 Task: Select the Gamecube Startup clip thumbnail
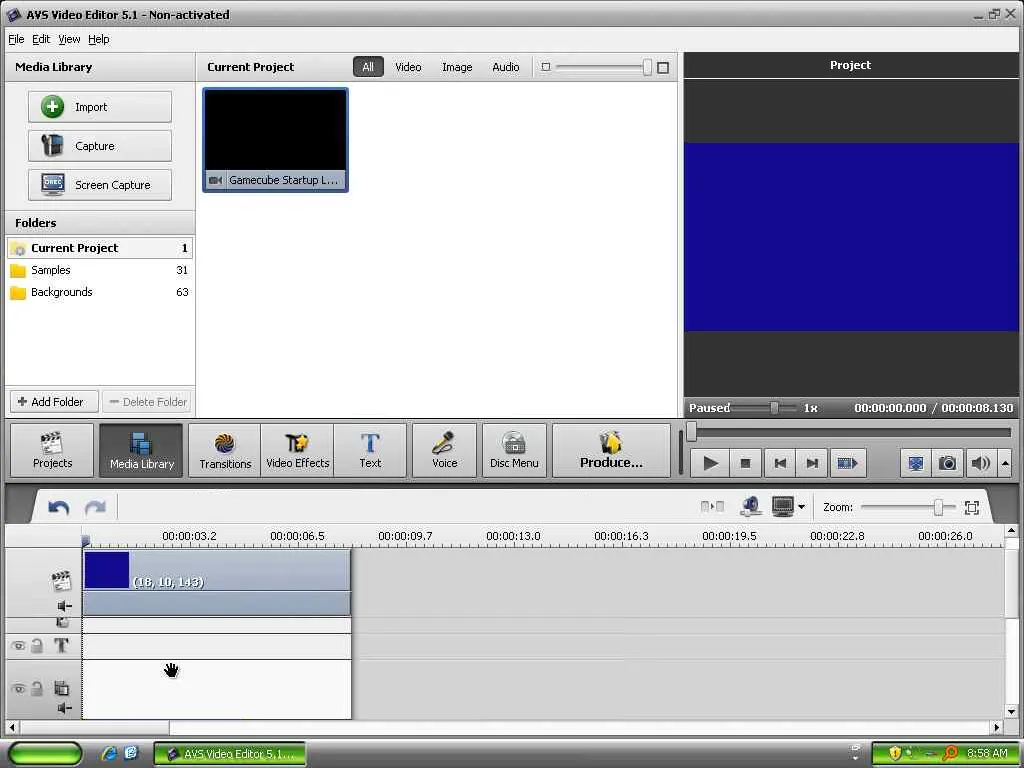(276, 140)
